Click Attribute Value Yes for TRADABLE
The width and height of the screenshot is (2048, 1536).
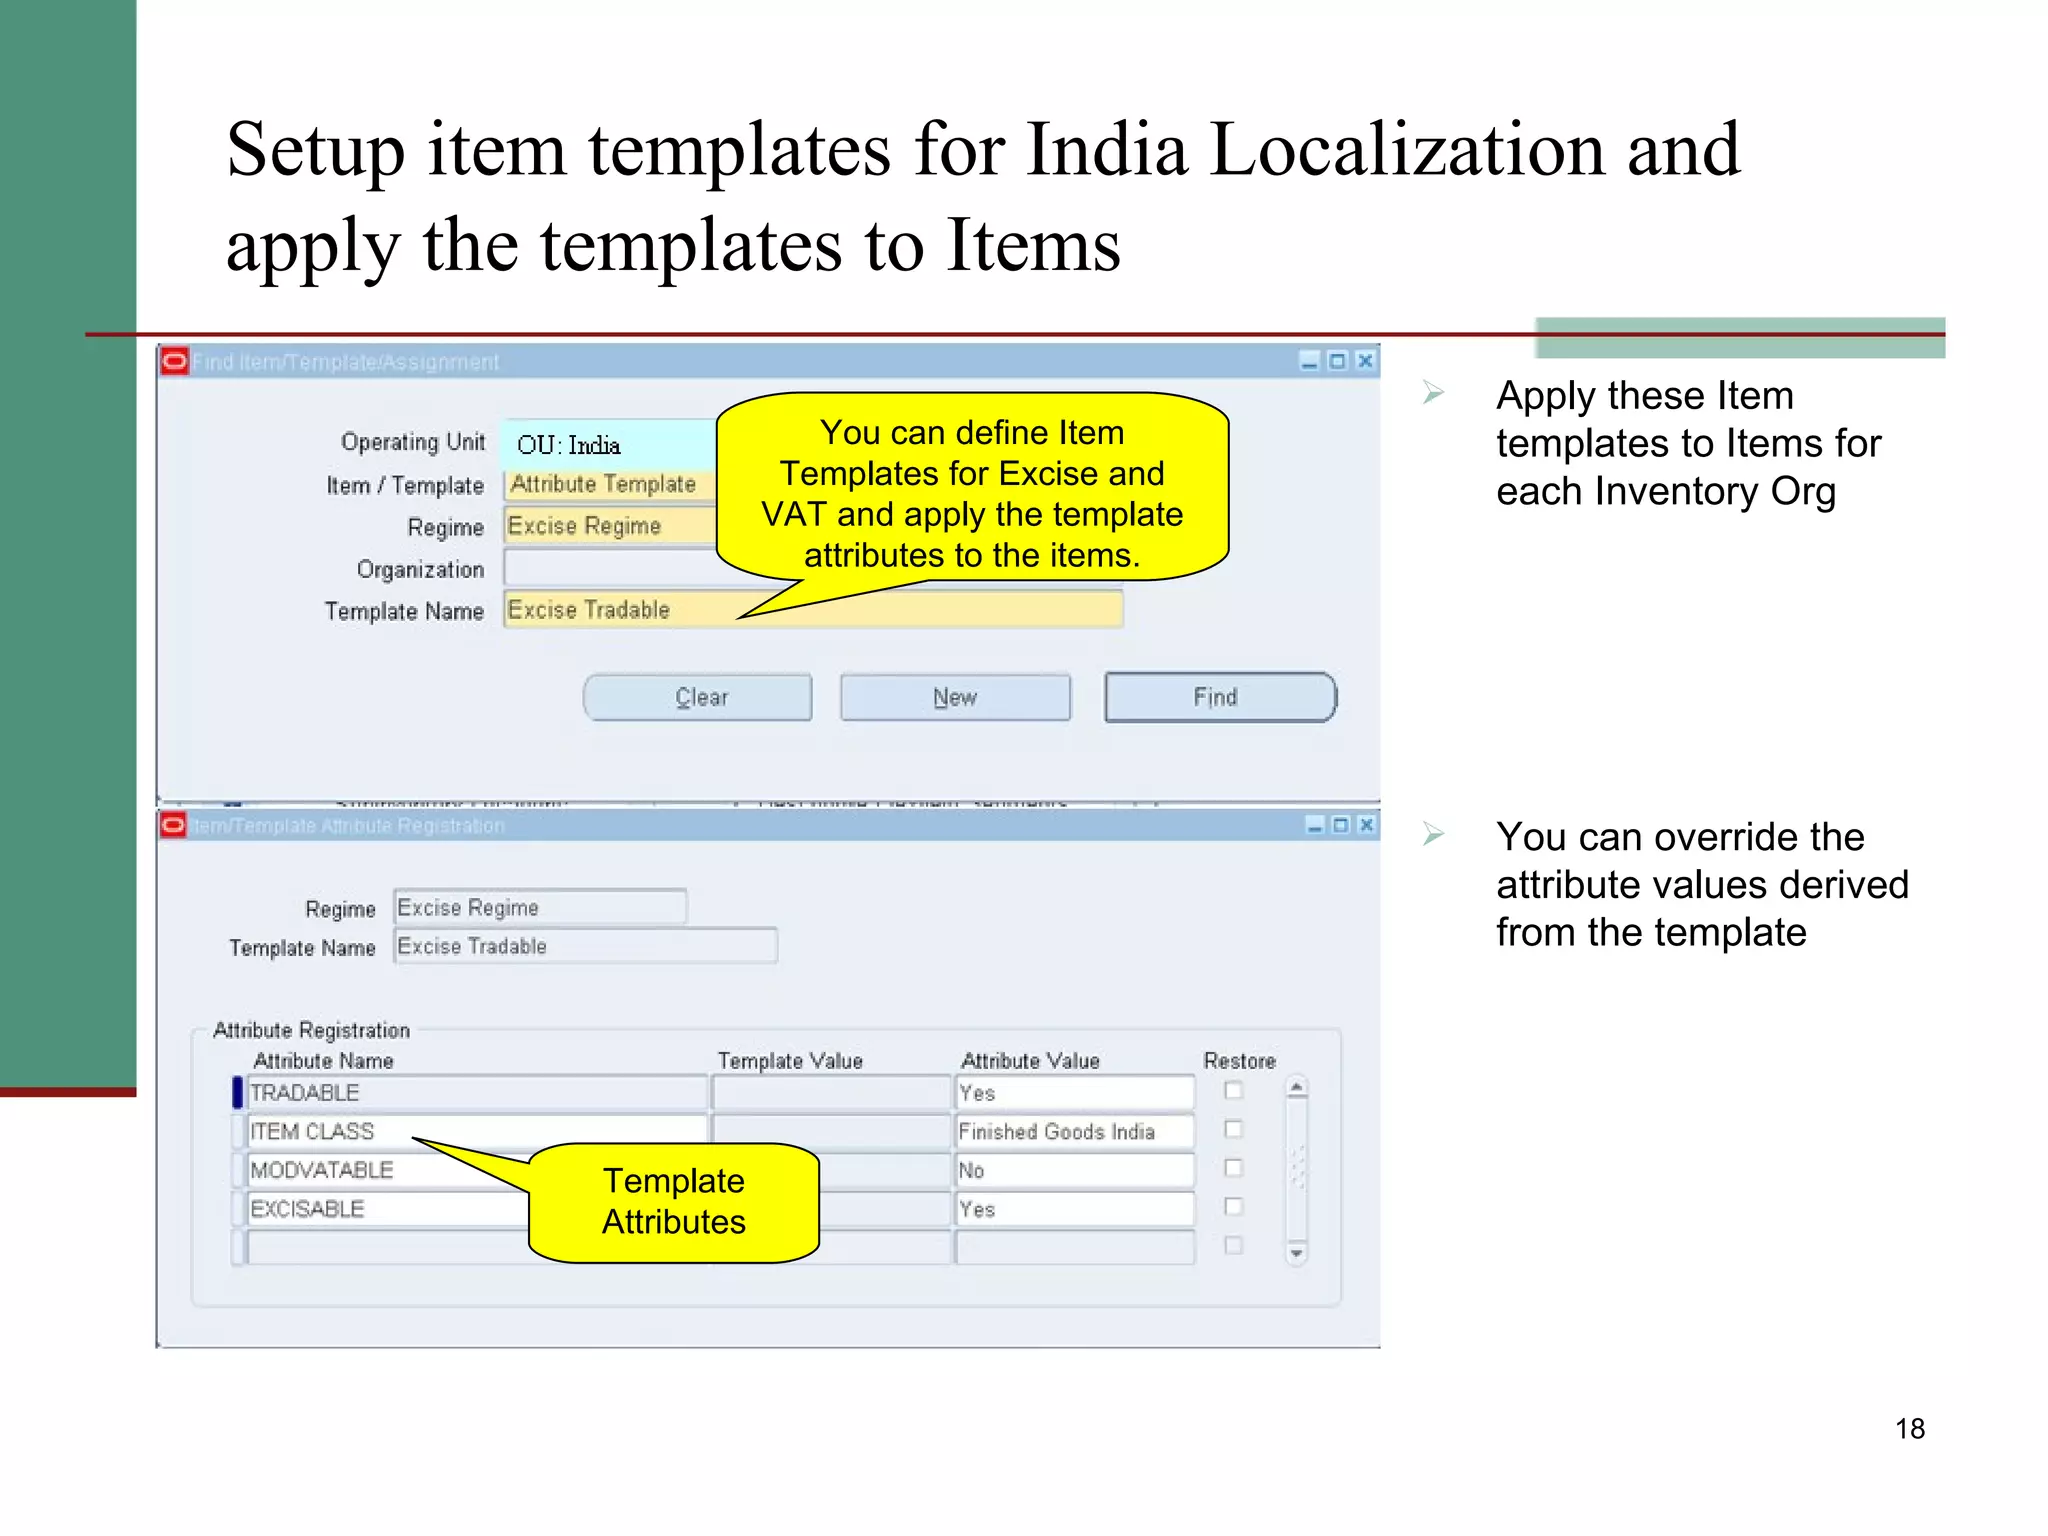(1075, 1093)
